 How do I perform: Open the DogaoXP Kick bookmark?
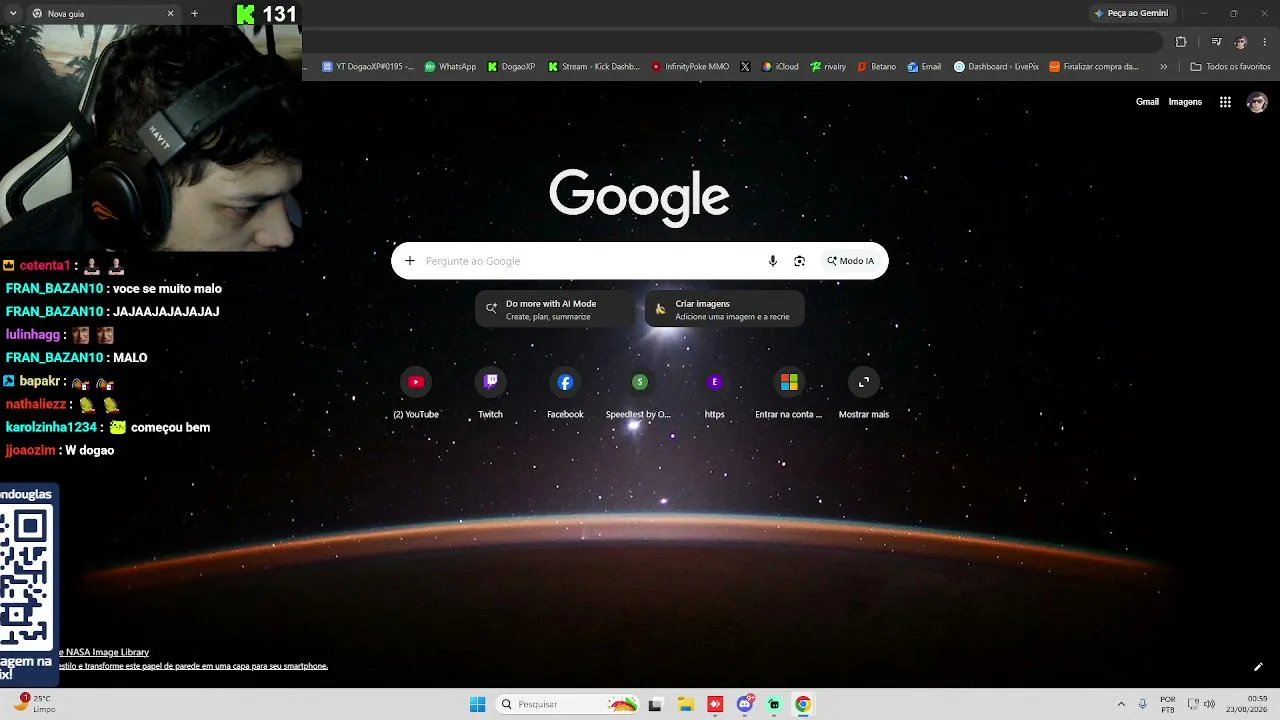click(512, 67)
